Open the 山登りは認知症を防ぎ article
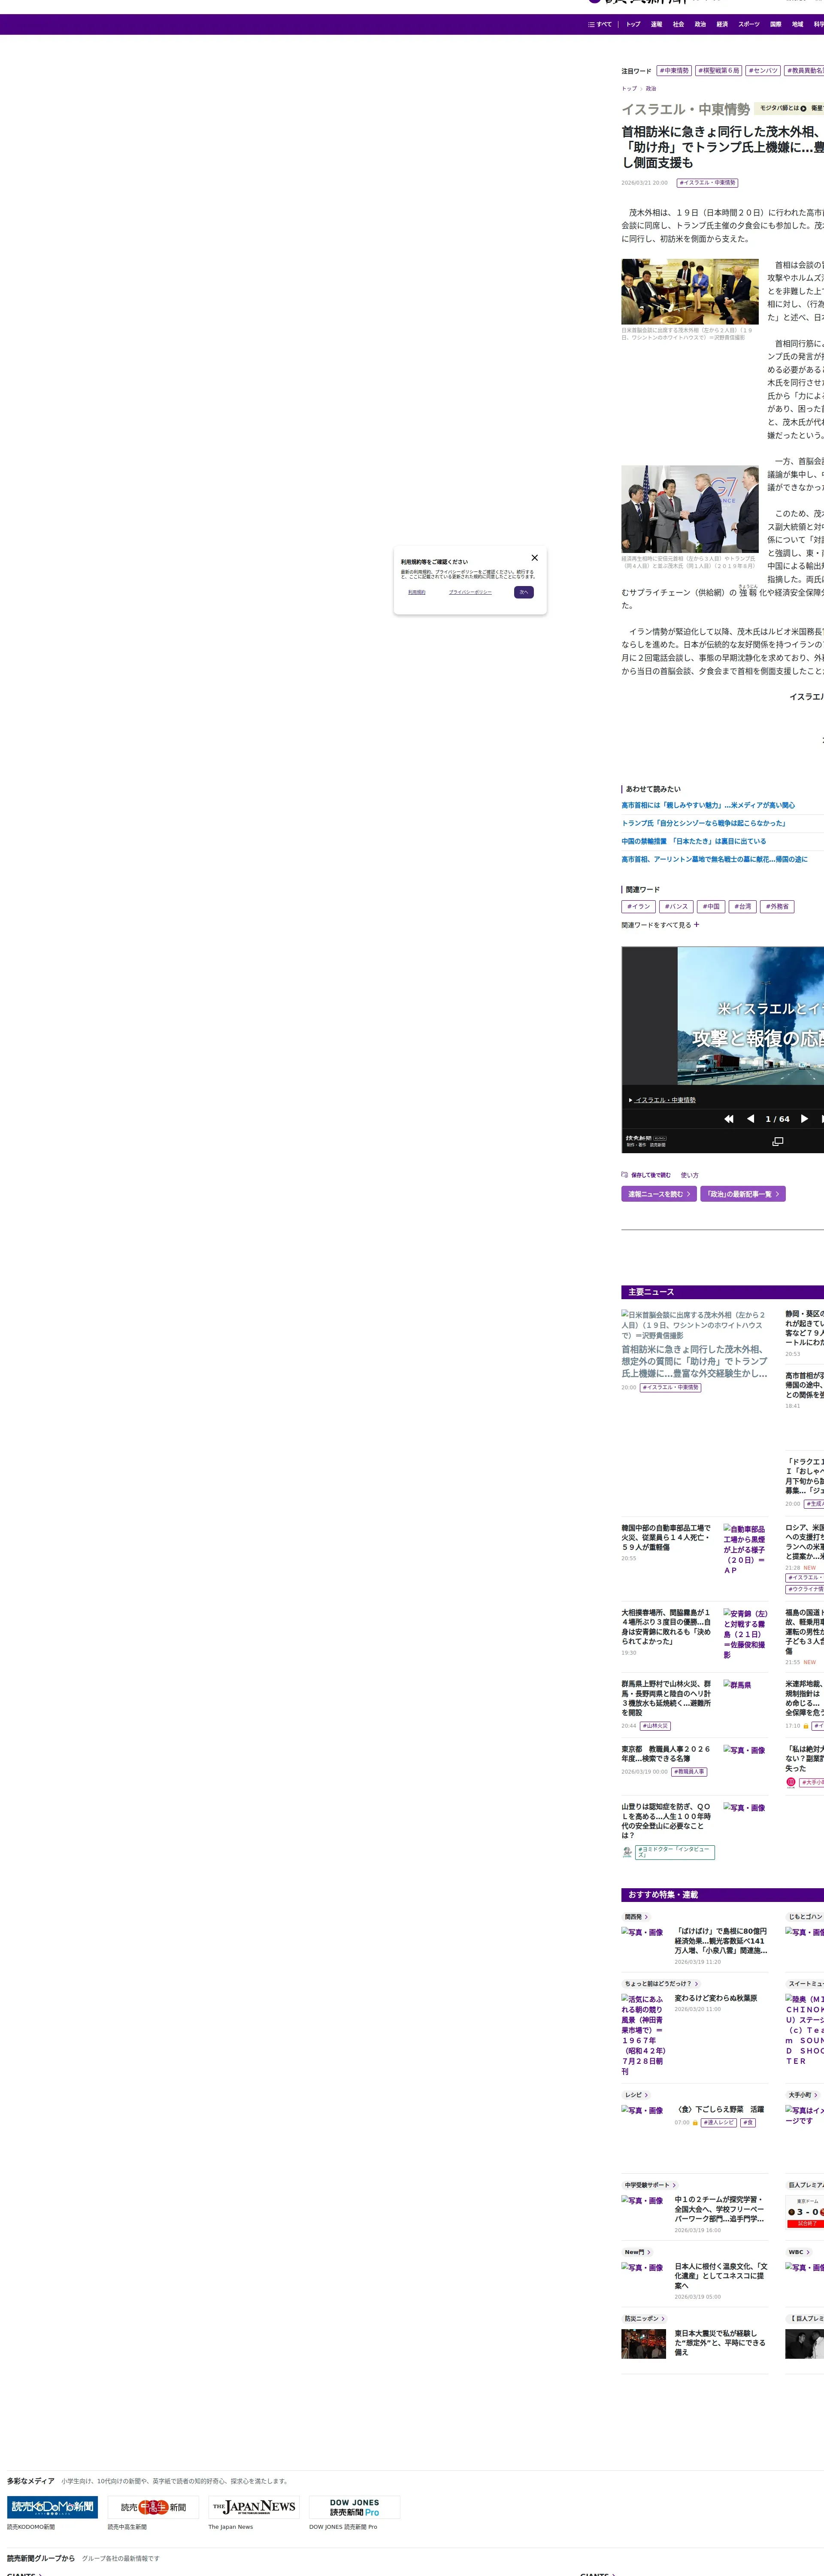 666,1821
